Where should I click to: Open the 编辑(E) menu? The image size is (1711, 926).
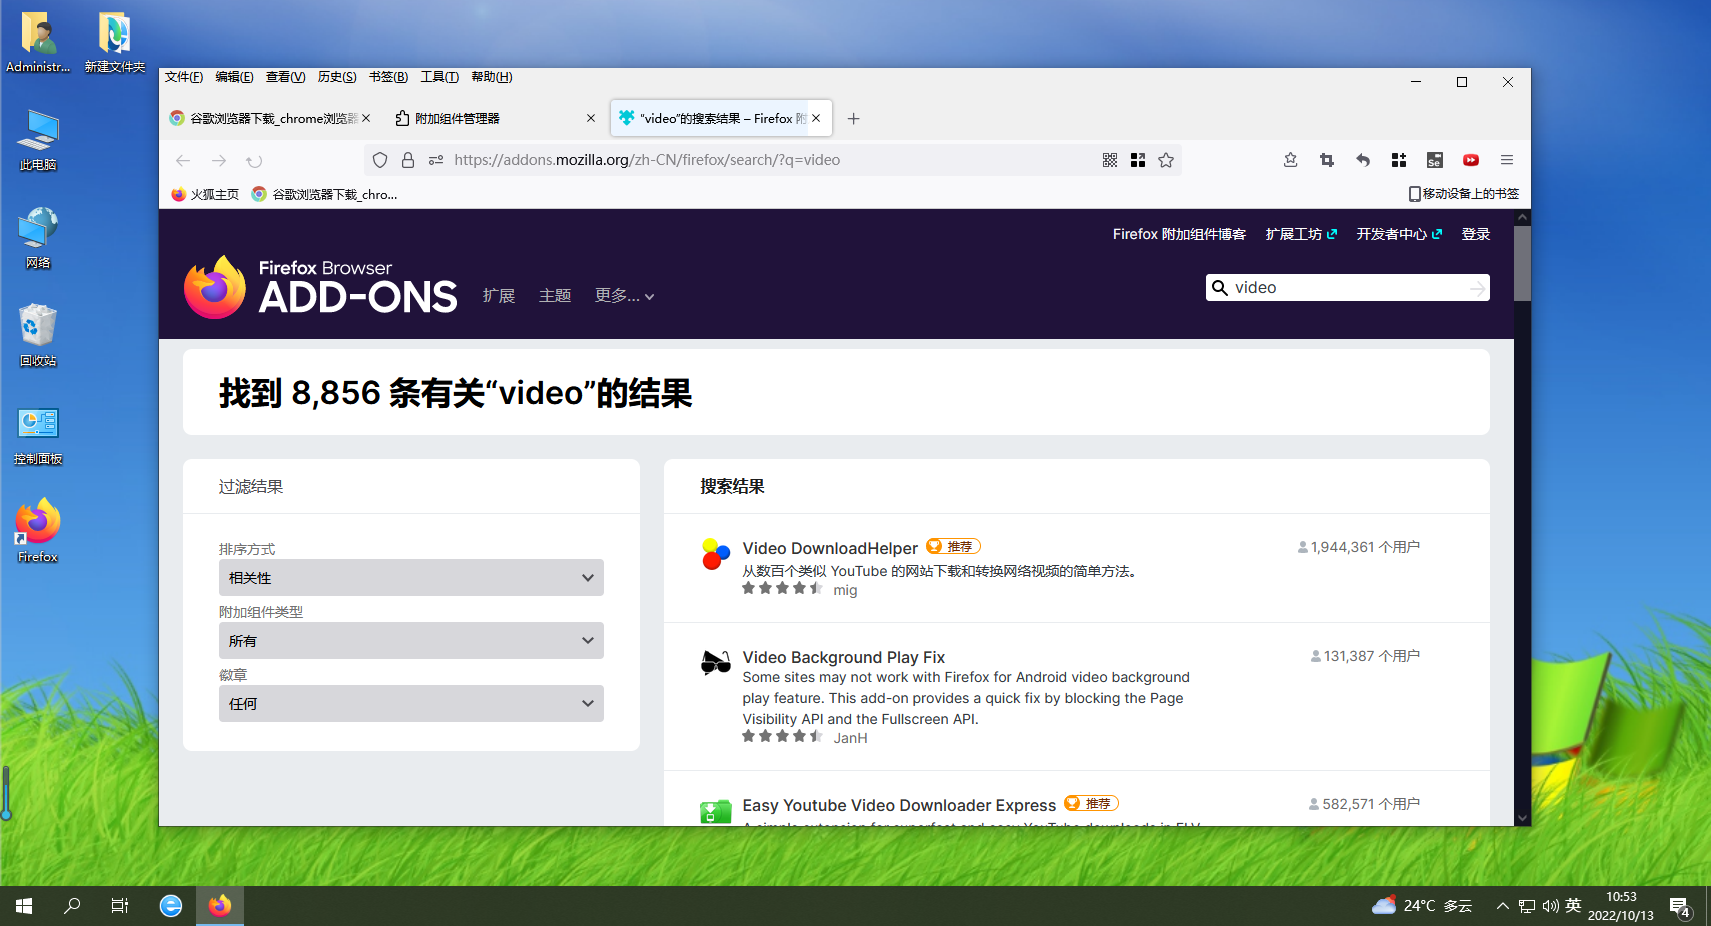point(234,77)
